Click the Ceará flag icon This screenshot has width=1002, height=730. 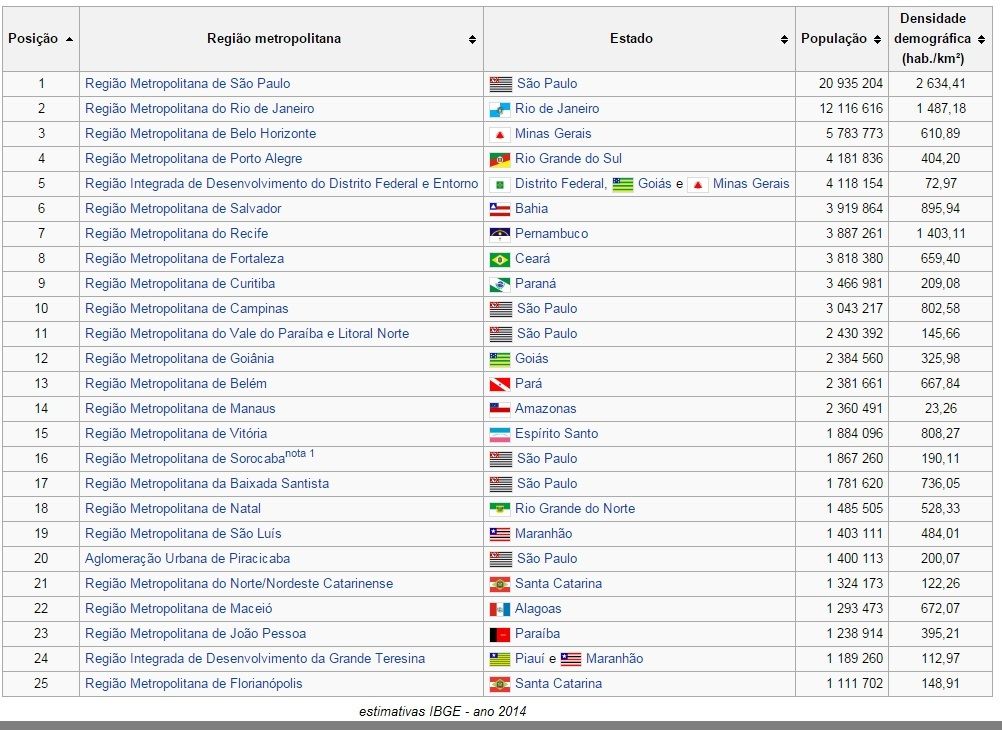coord(499,259)
